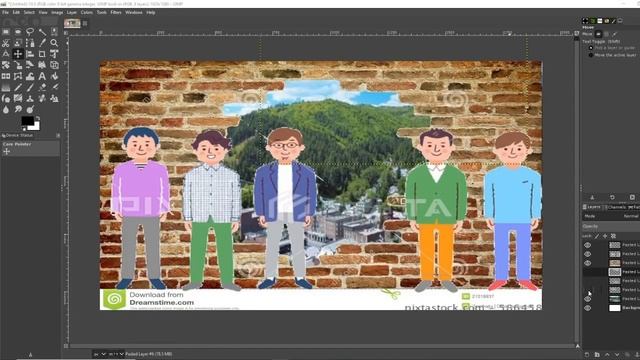The height and width of the screenshot is (360, 640).
Task: Create a new layer button
Action: pyautogui.click(x=587, y=355)
